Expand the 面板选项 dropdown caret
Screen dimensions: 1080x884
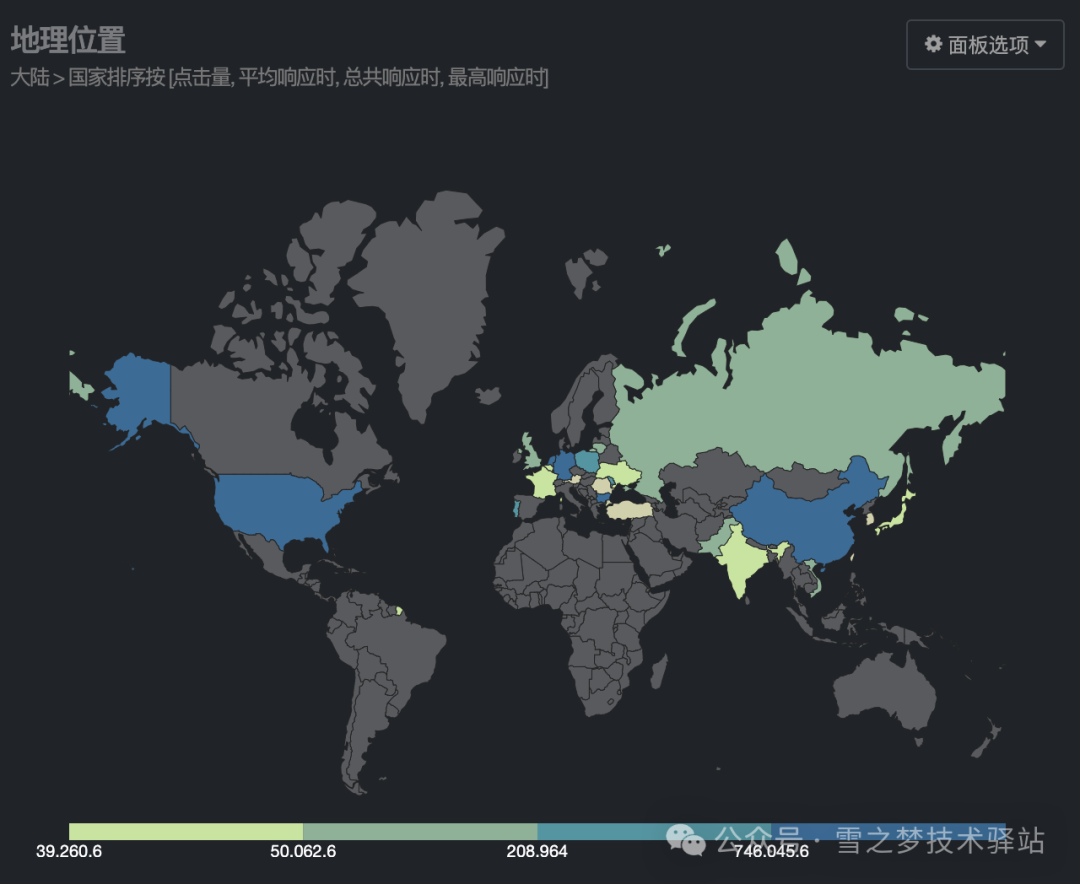click(1041, 44)
